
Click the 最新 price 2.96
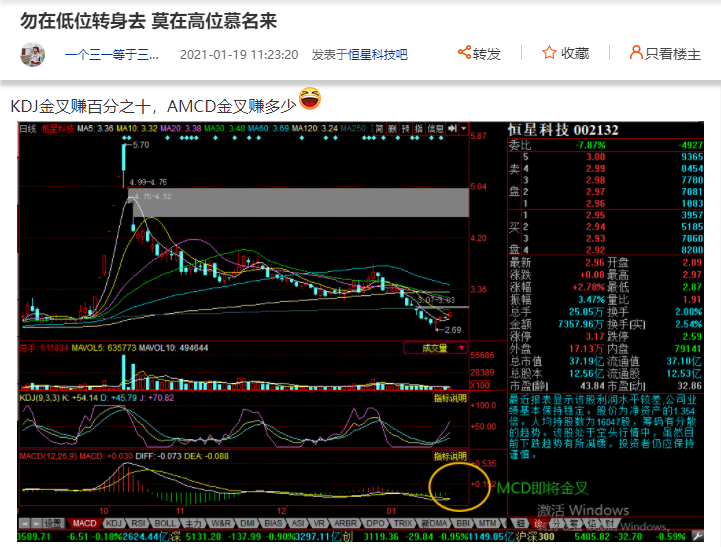point(595,262)
